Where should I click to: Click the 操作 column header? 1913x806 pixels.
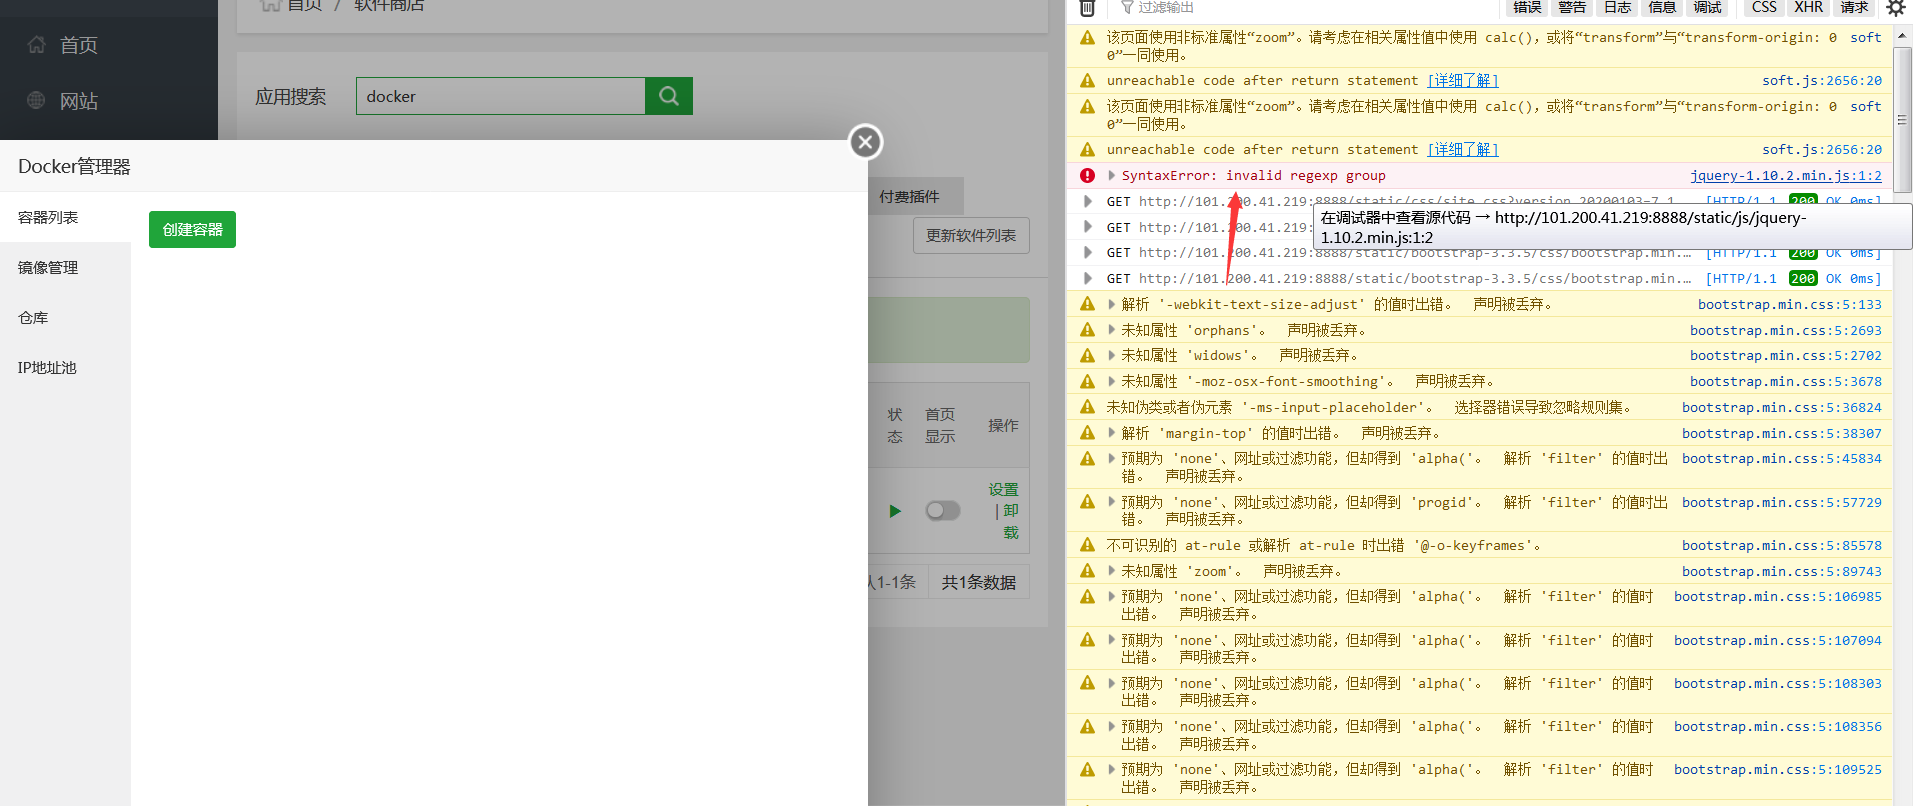pyautogui.click(x=1003, y=425)
